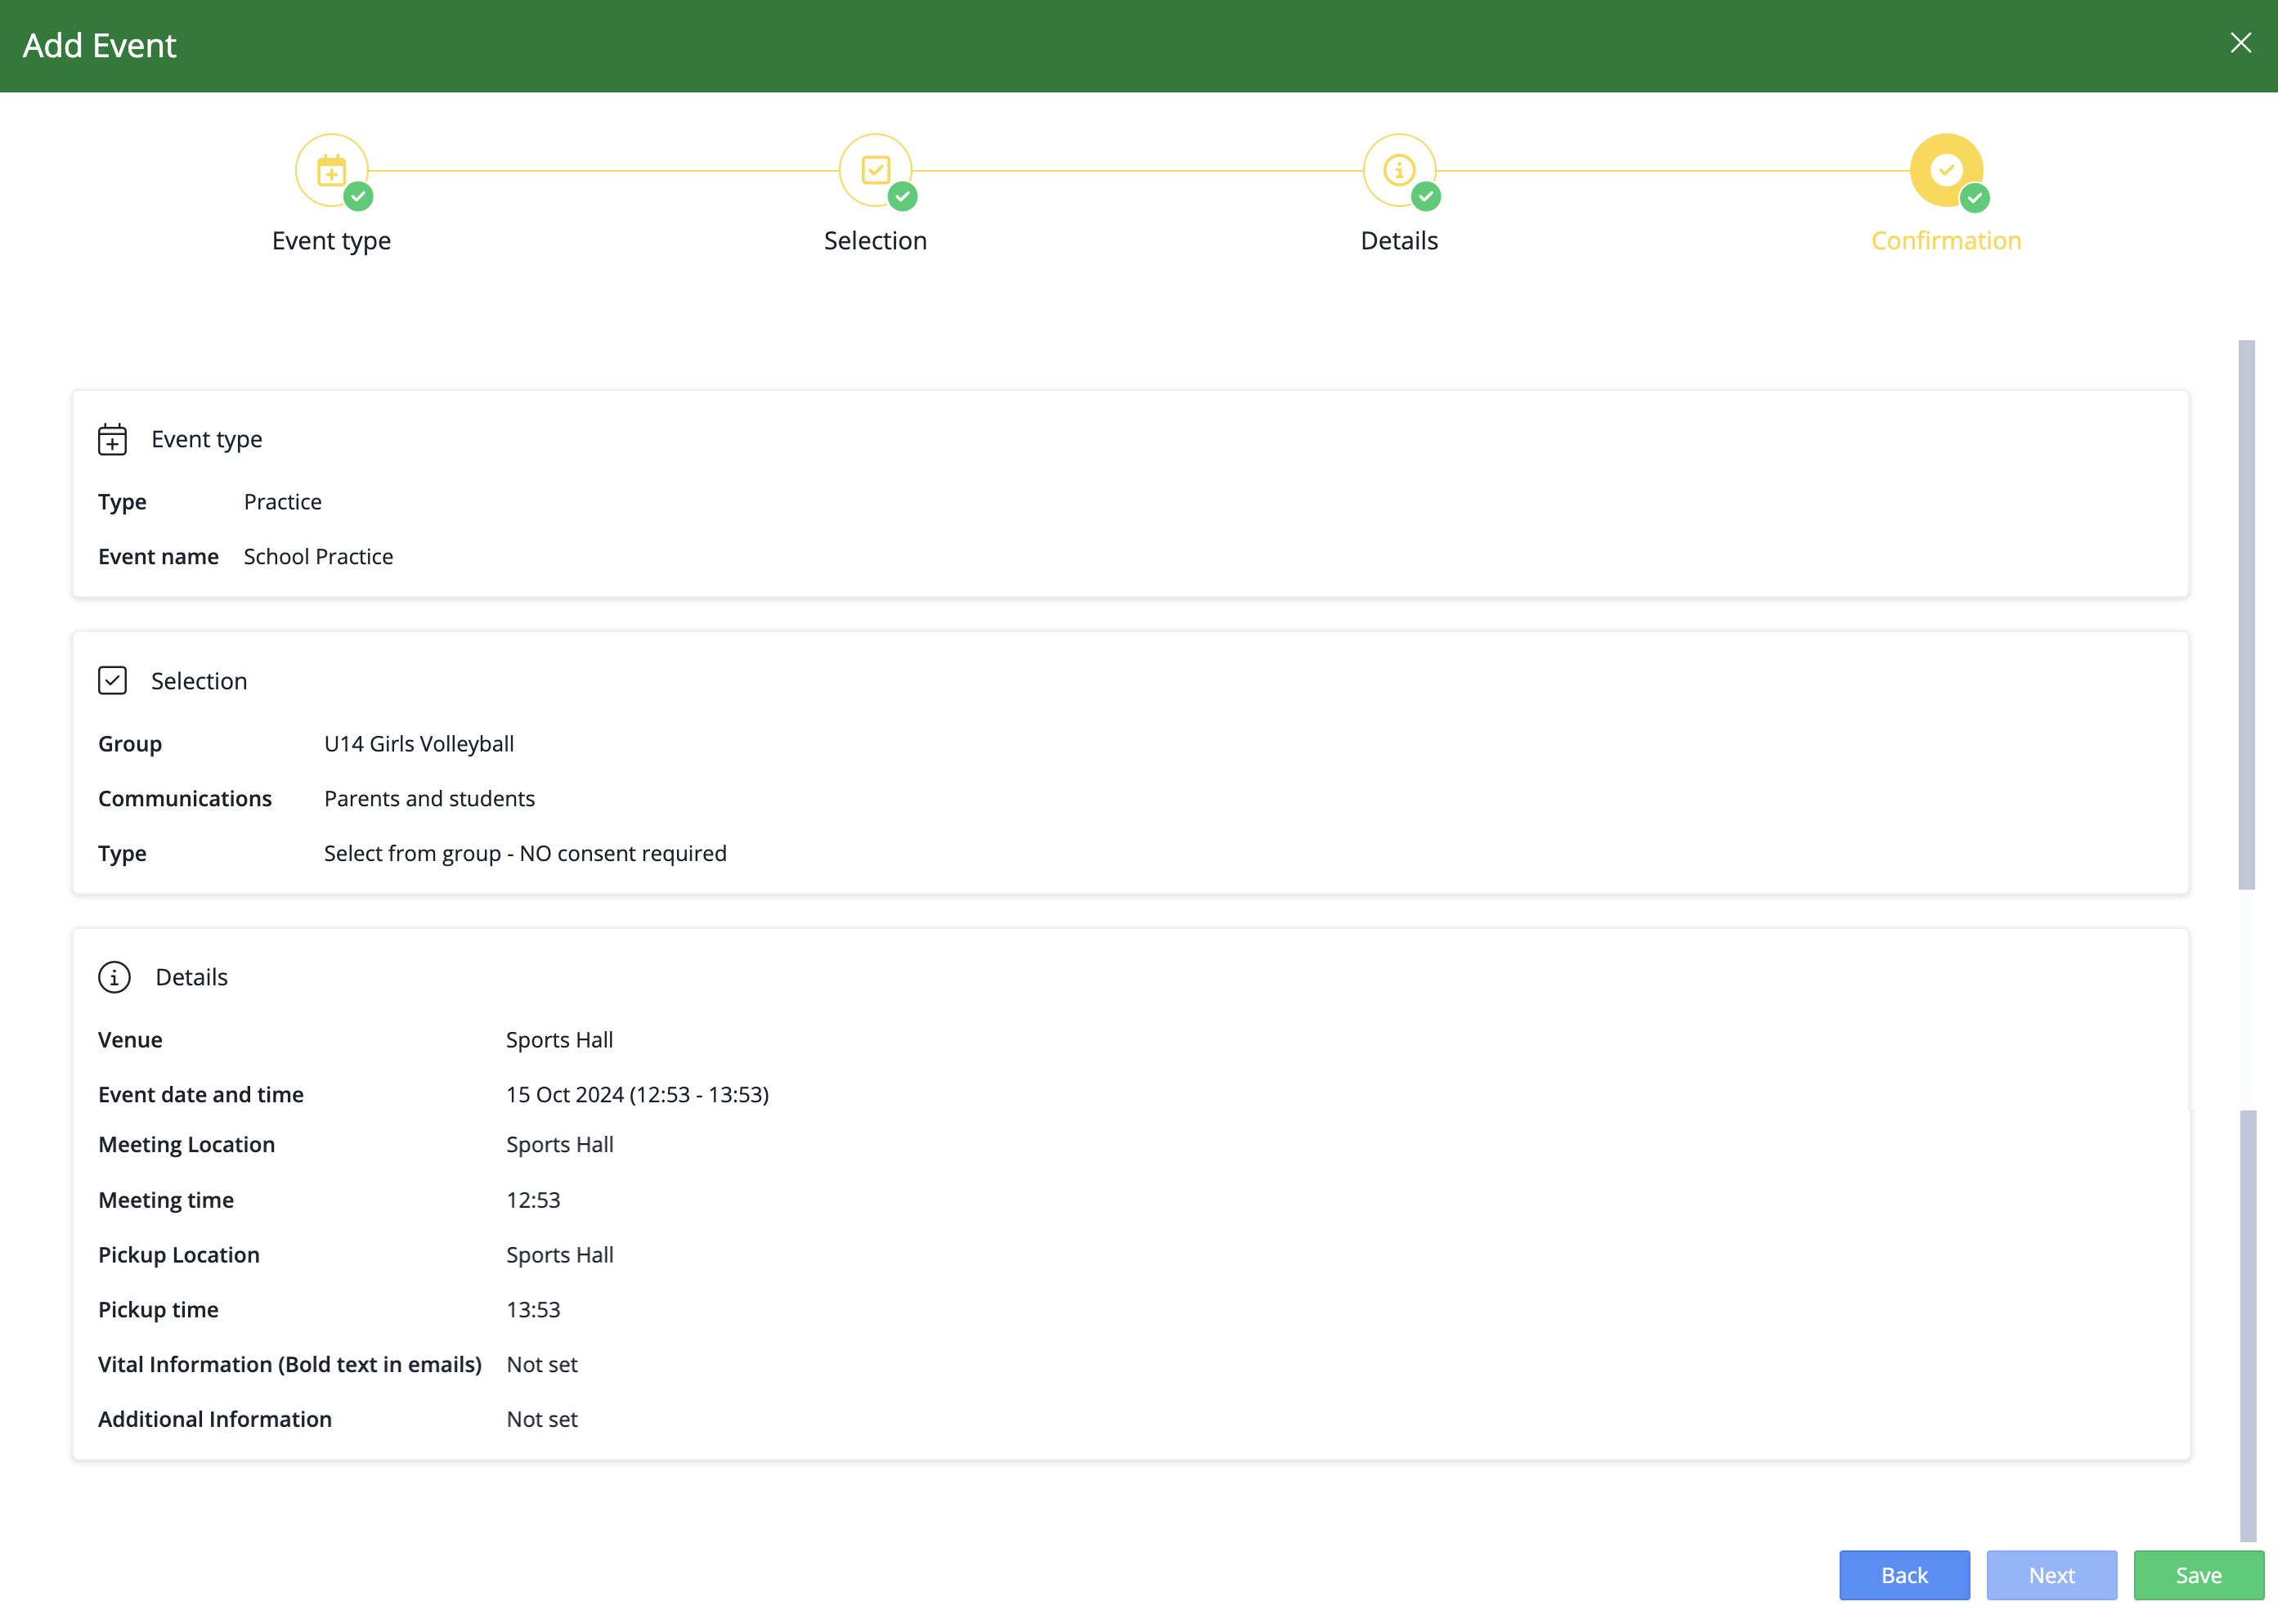This screenshot has width=2278, height=1624.
Task: Click the Confirmation step circle icon
Action: pyautogui.click(x=1945, y=170)
